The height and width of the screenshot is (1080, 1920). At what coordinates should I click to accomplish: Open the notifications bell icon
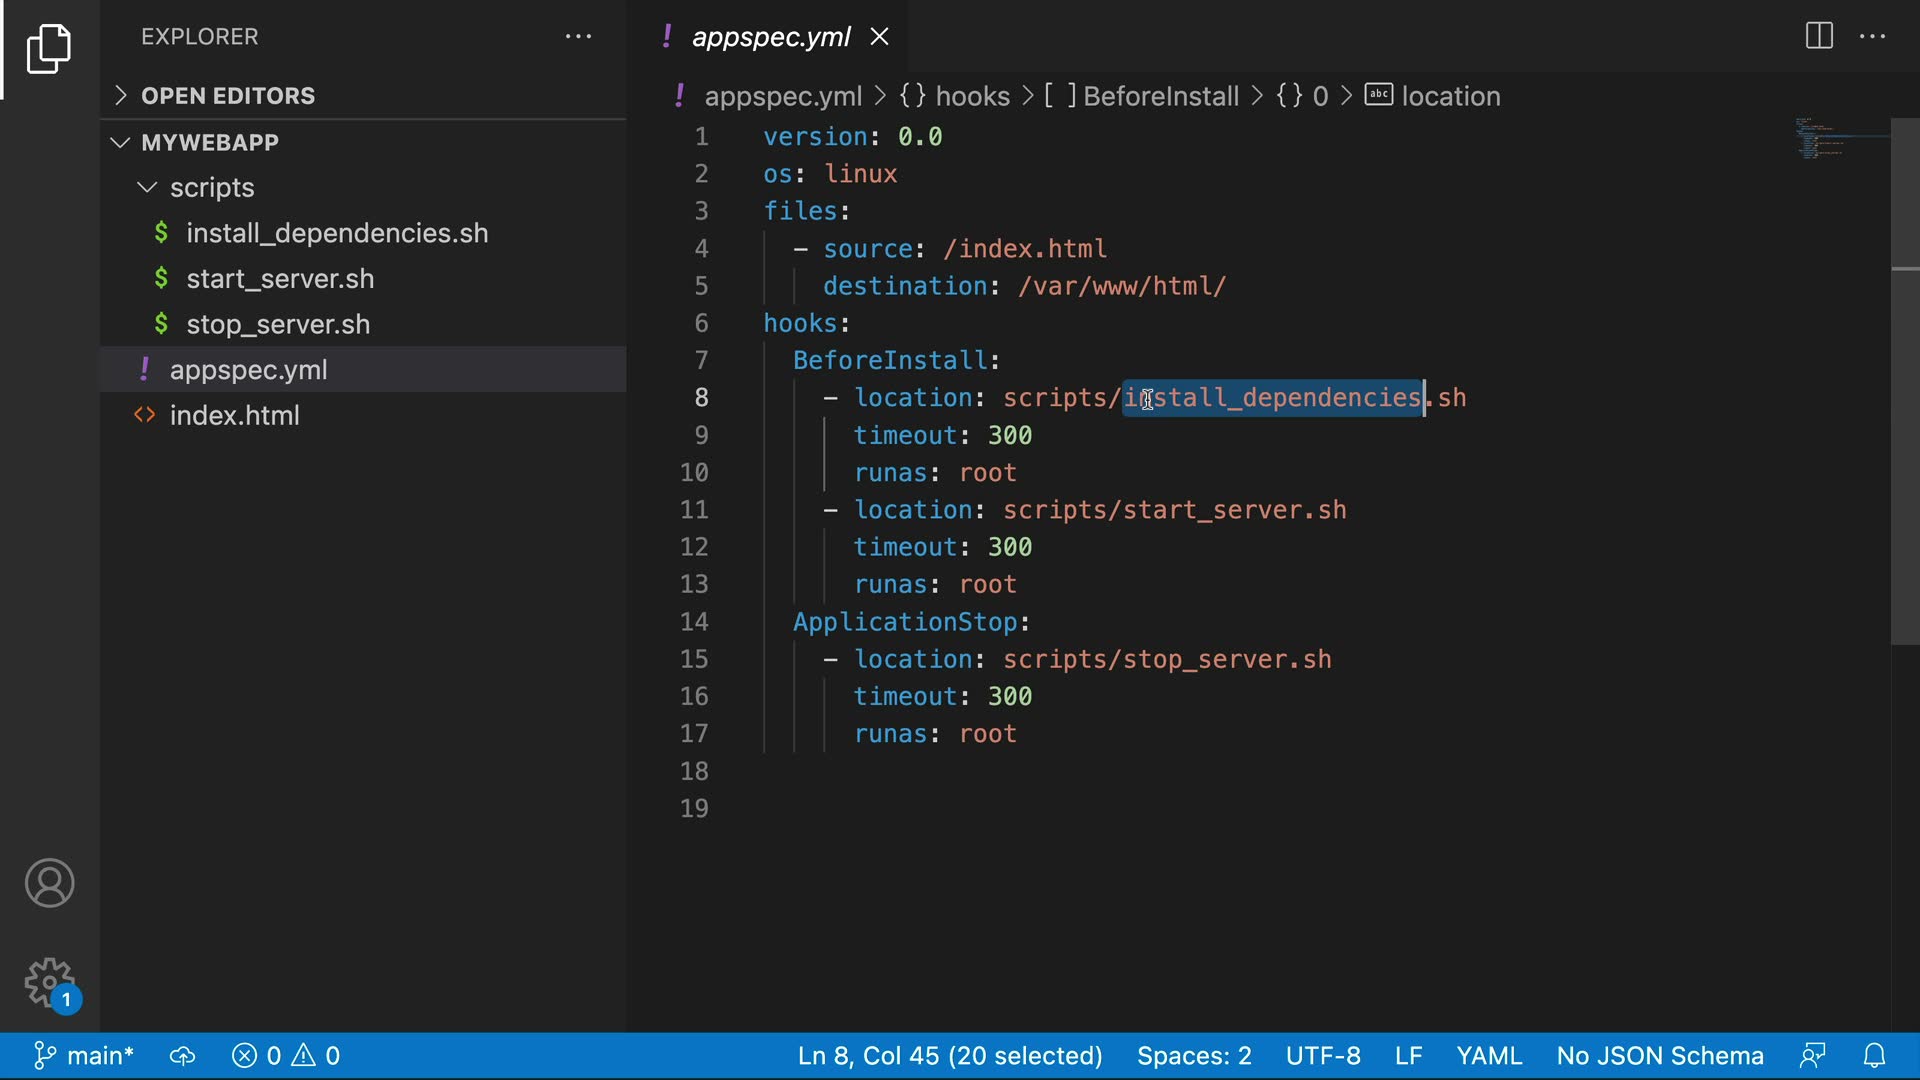1874,1056
